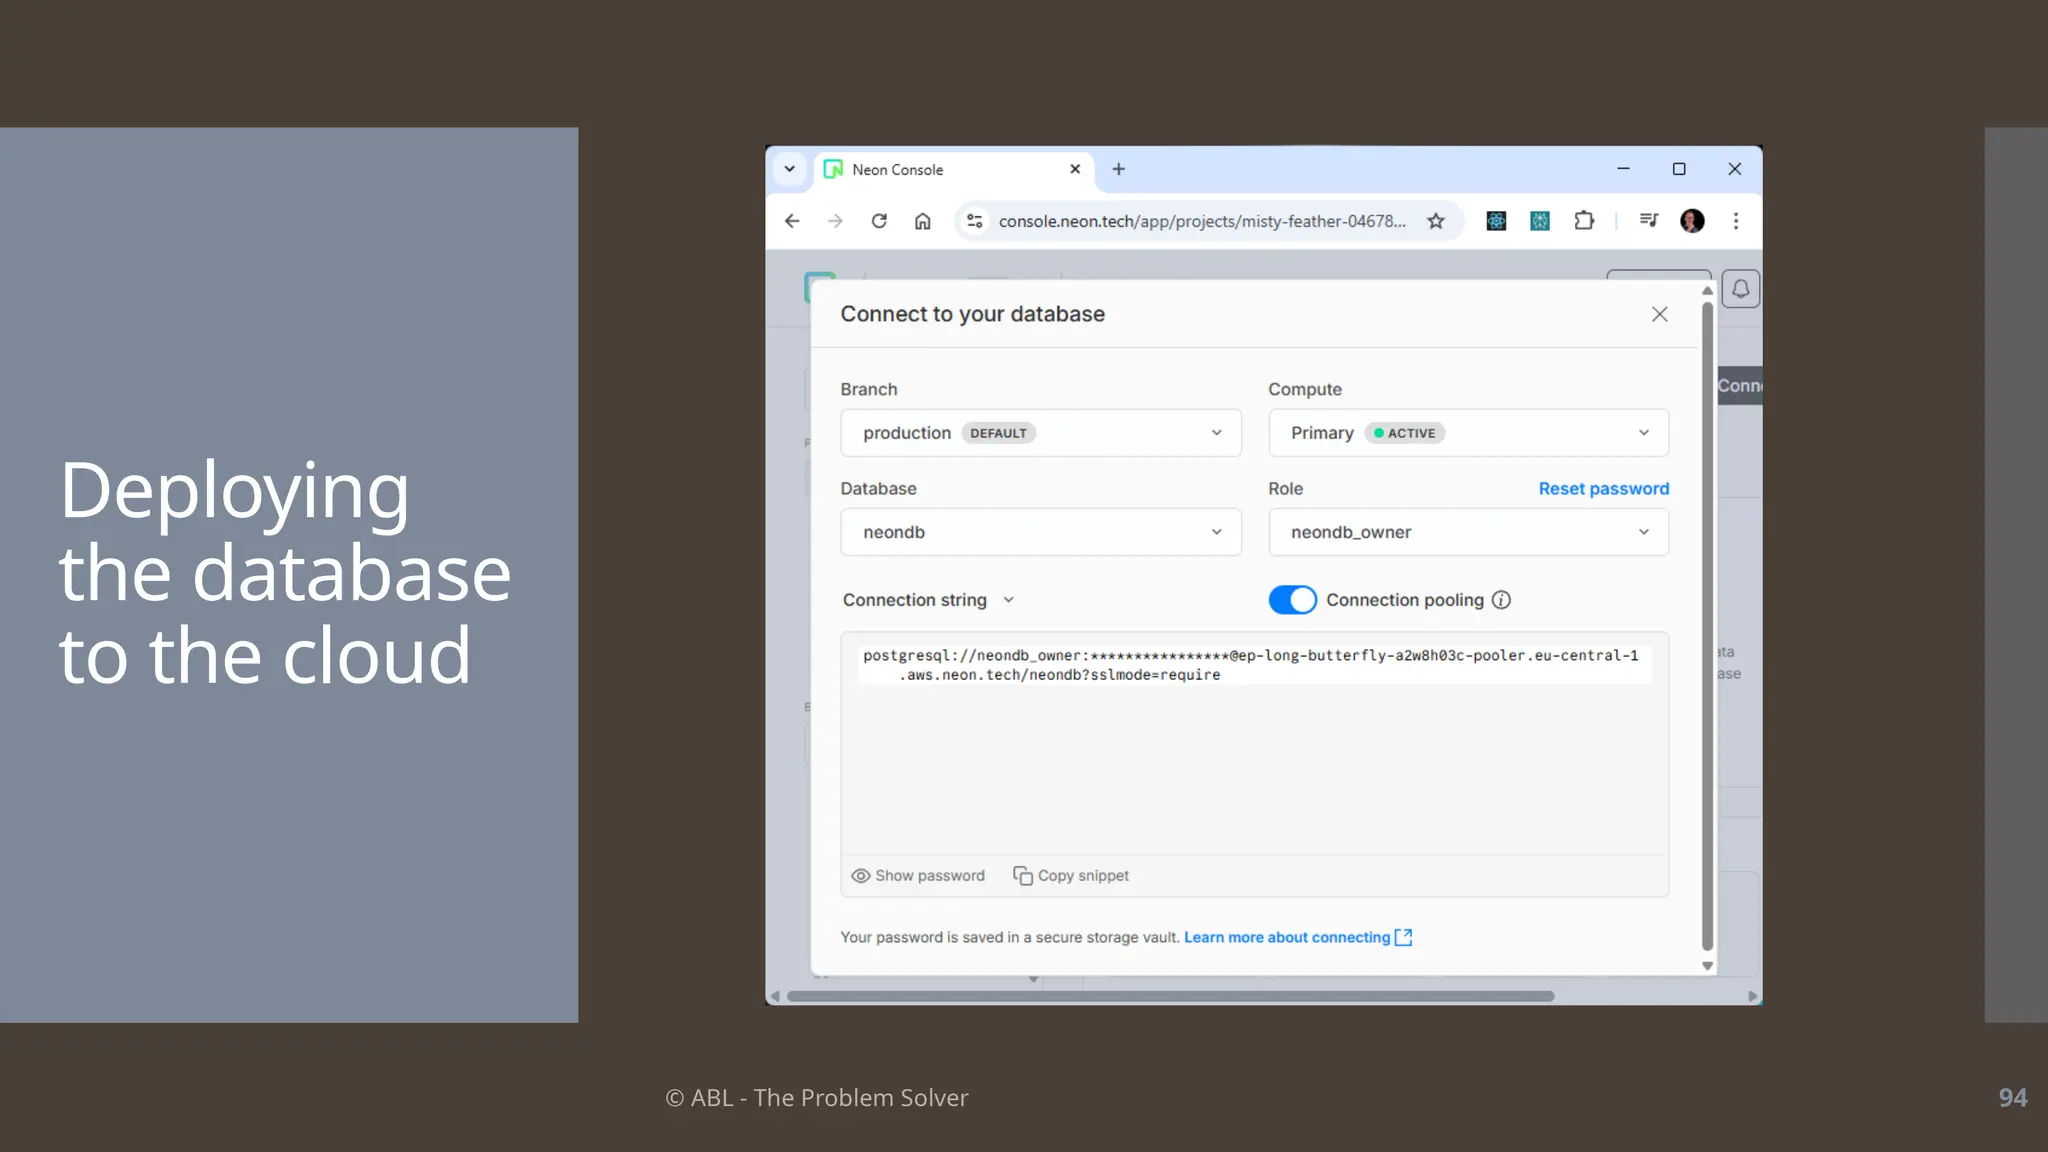The height and width of the screenshot is (1152, 2048).
Task: Click Copy snippet button
Action: pyautogui.click(x=1071, y=876)
